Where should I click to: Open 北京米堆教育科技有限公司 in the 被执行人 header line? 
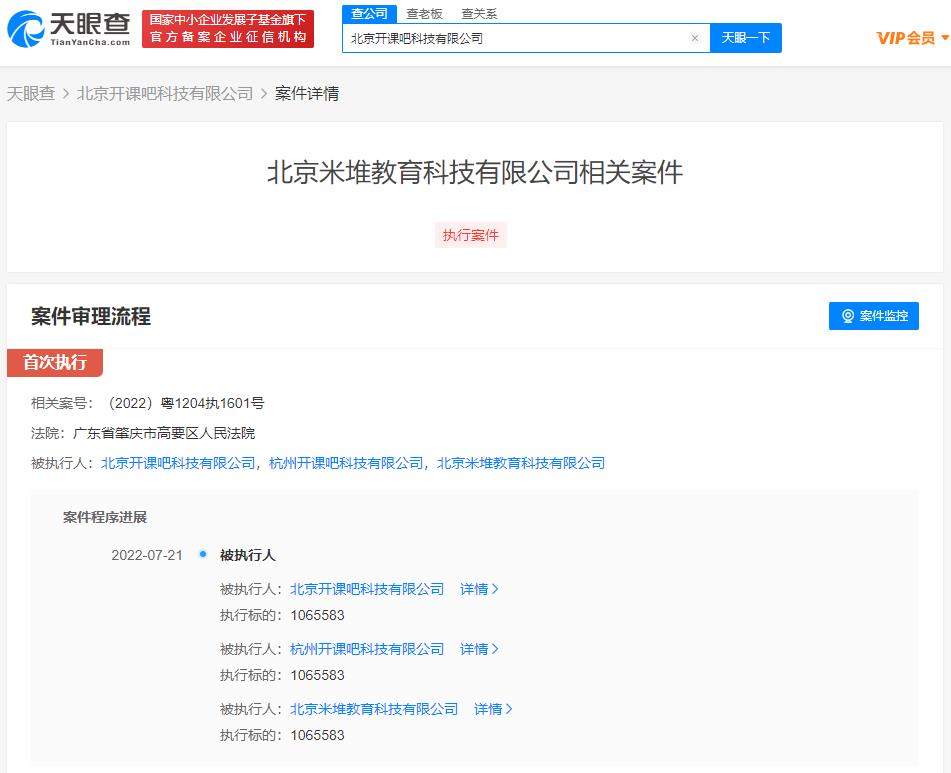(521, 463)
